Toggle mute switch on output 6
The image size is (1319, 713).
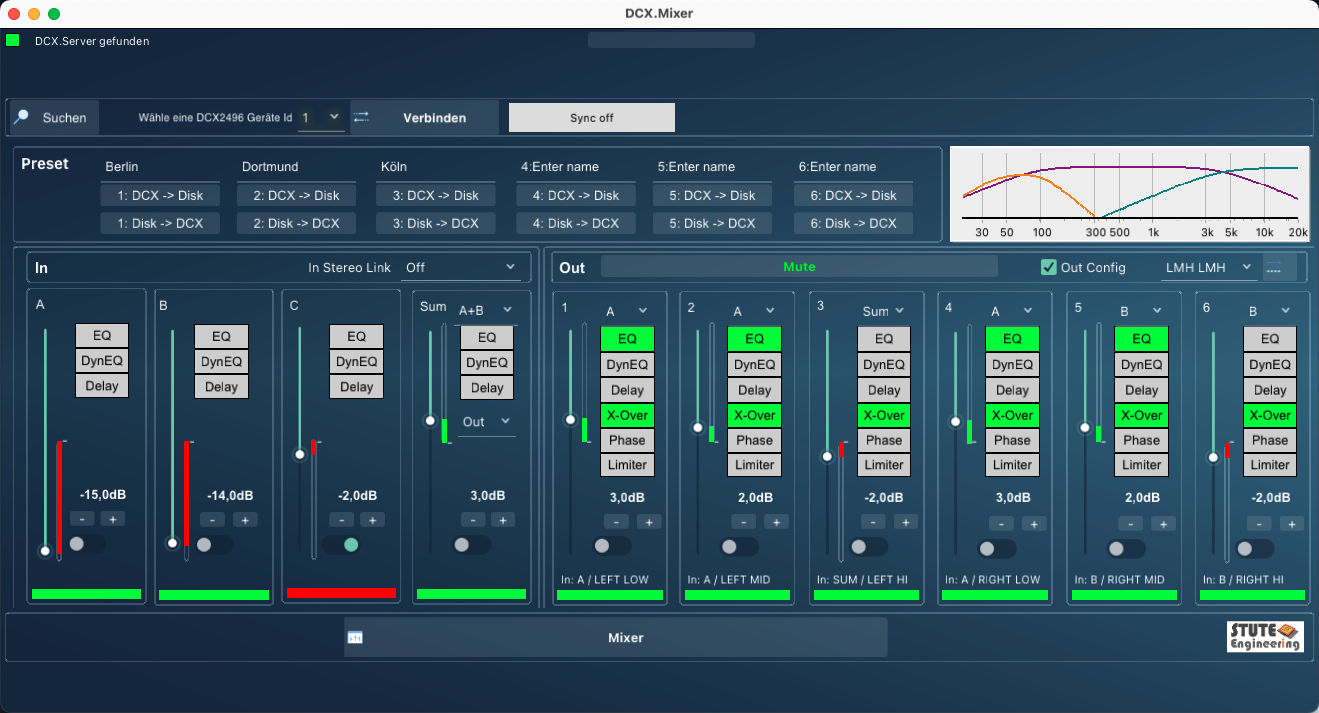coord(1255,549)
